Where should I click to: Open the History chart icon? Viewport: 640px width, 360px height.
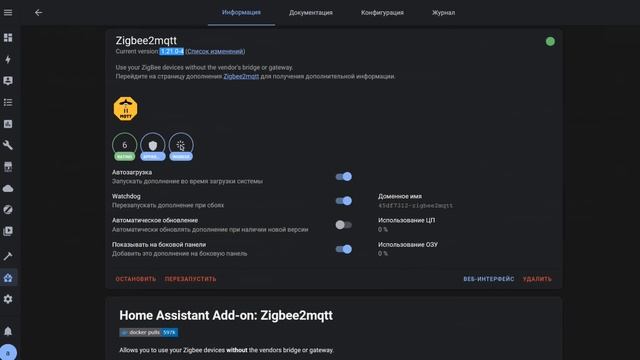8,124
